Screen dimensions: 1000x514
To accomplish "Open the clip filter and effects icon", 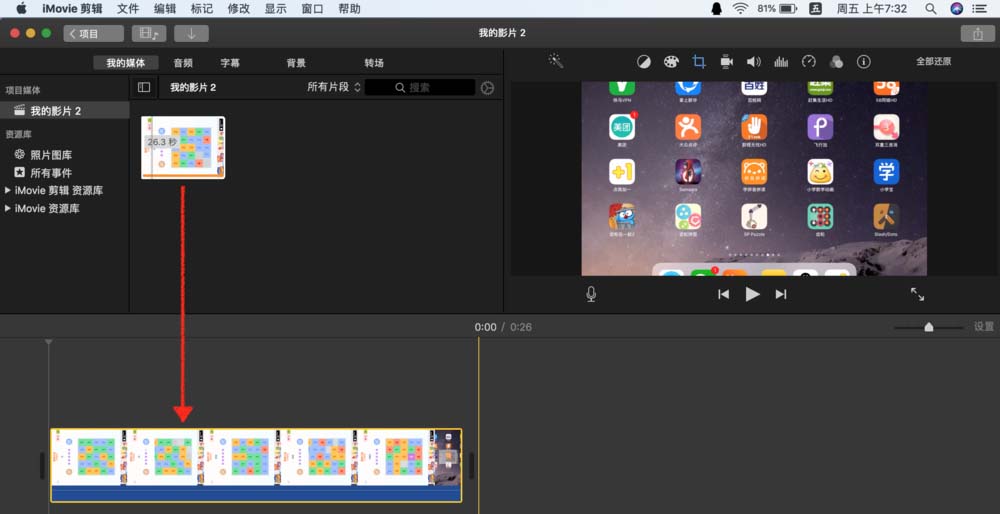I will [836, 62].
